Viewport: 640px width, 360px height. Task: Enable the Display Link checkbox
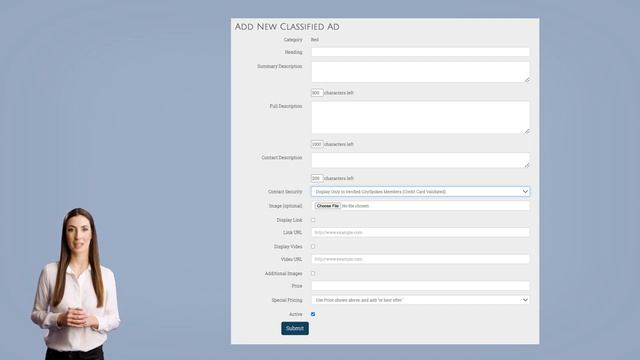click(x=313, y=220)
